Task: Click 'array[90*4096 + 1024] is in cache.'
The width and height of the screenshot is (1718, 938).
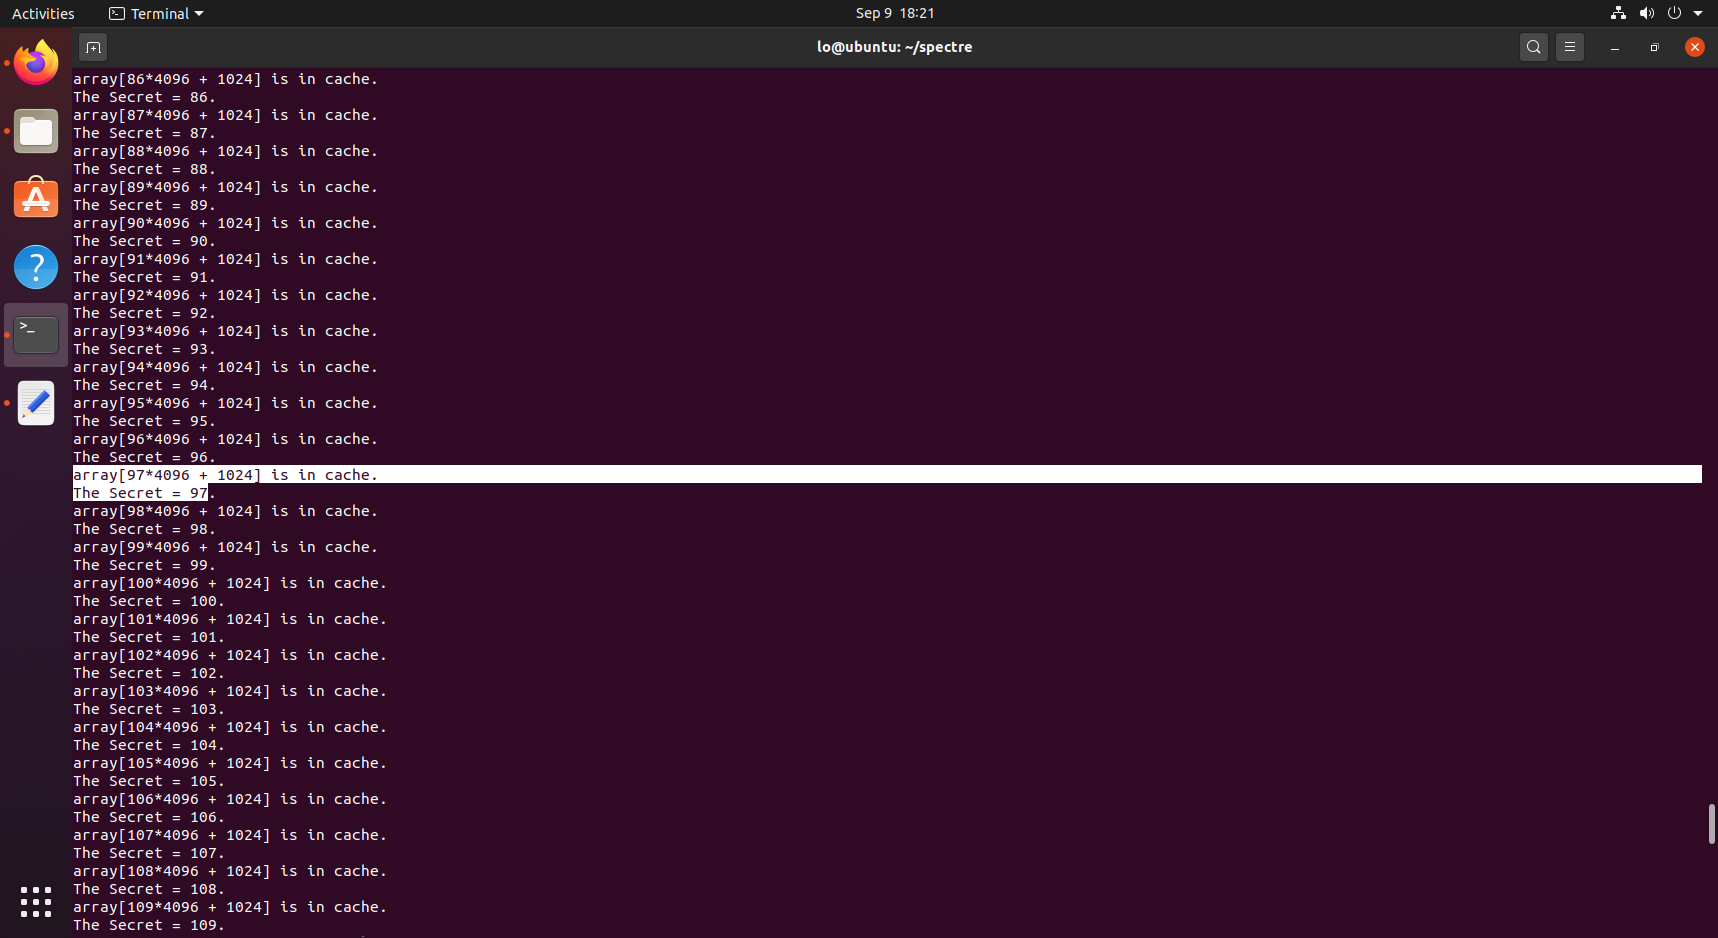Action: click(x=225, y=223)
